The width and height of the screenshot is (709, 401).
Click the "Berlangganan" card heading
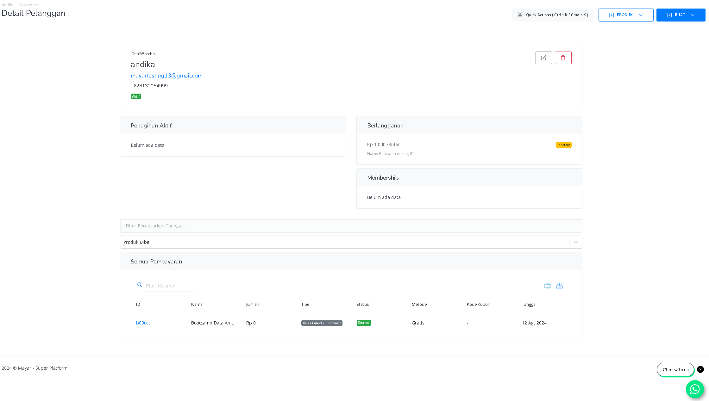[x=385, y=125]
